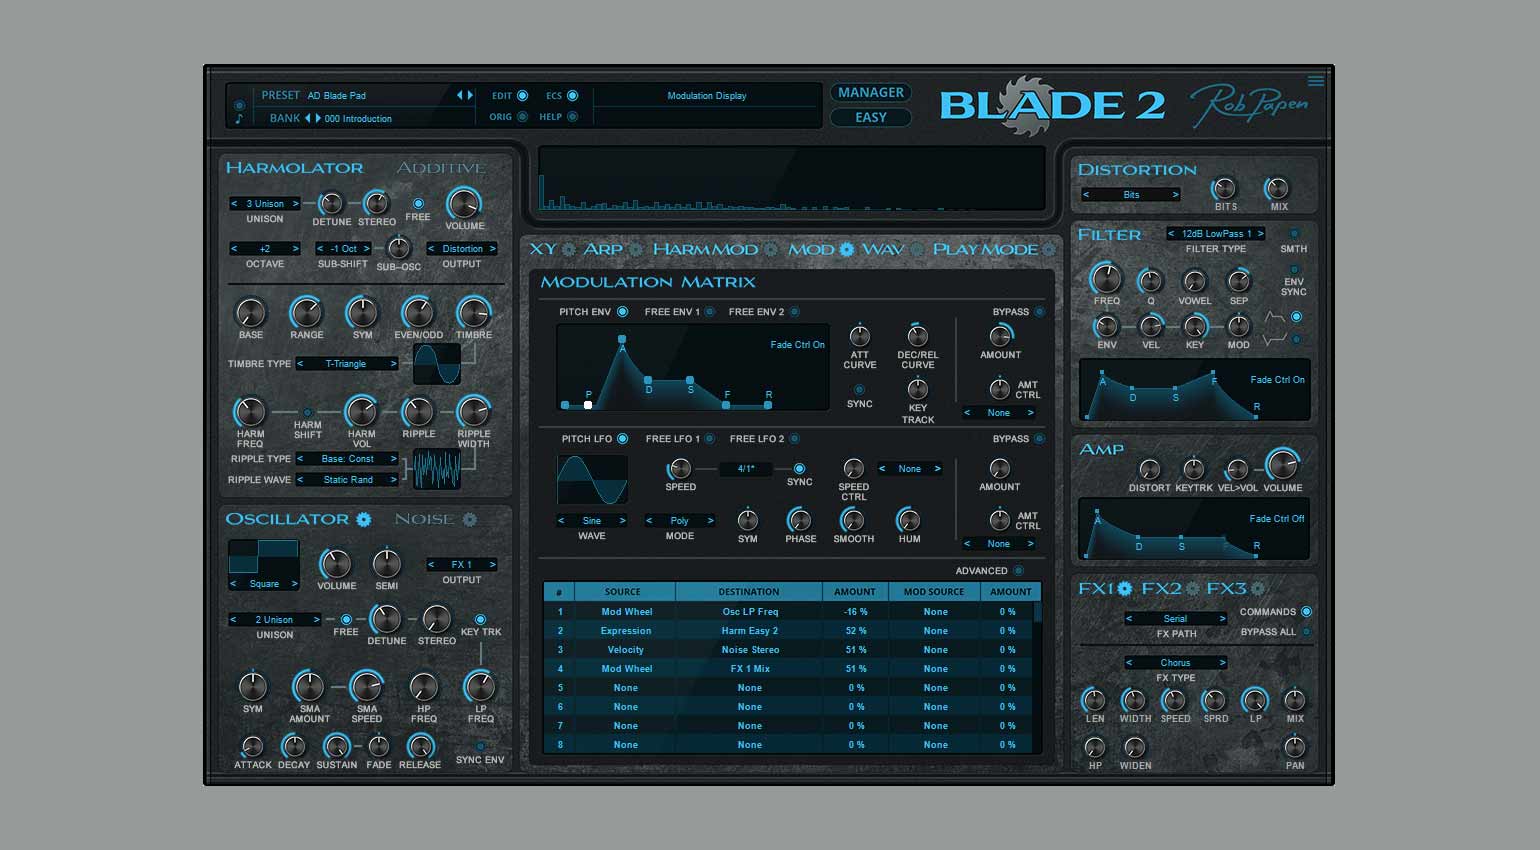Click the envelope Attack point A in Pitch Env
1540x850 pixels.
tap(622, 340)
